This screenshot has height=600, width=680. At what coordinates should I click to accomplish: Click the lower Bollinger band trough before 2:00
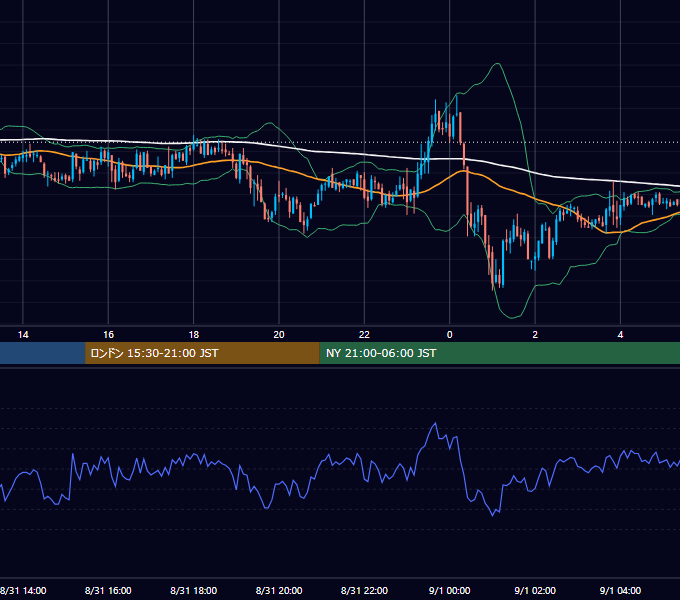pos(512,318)
